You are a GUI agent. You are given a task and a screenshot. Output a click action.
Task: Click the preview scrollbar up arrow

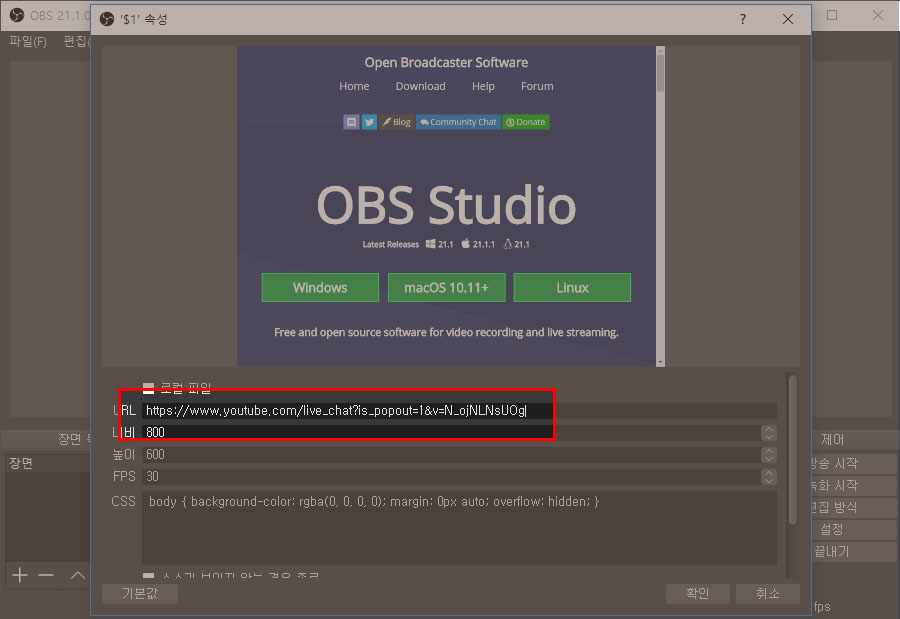(x=660, y=51)
